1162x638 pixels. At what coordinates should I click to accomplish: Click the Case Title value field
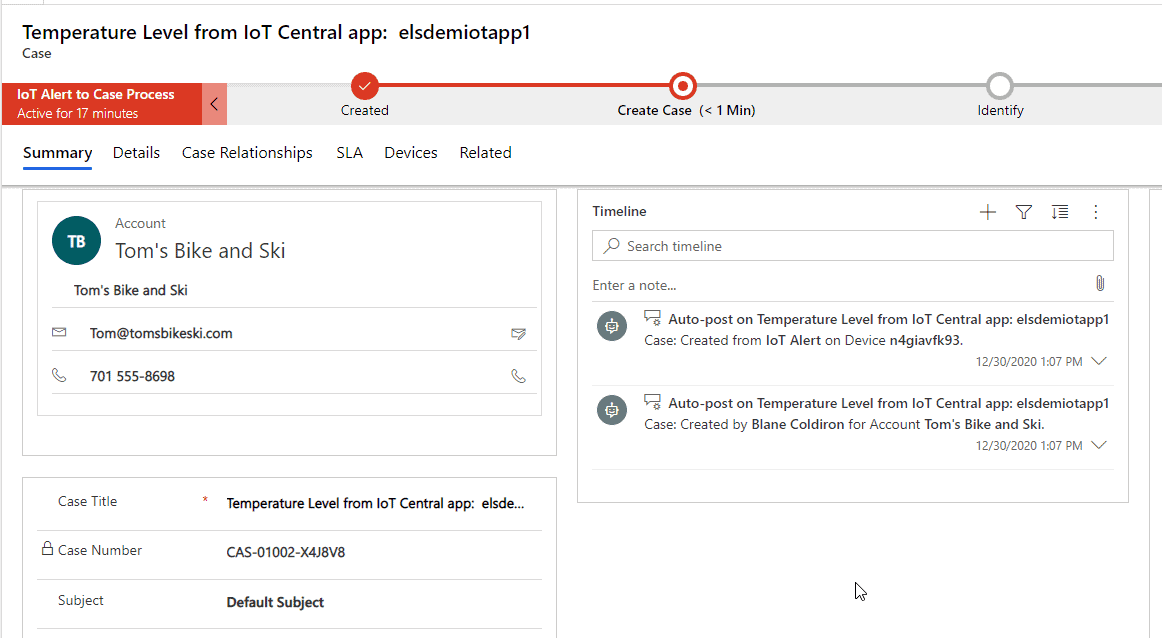point(376,504)
